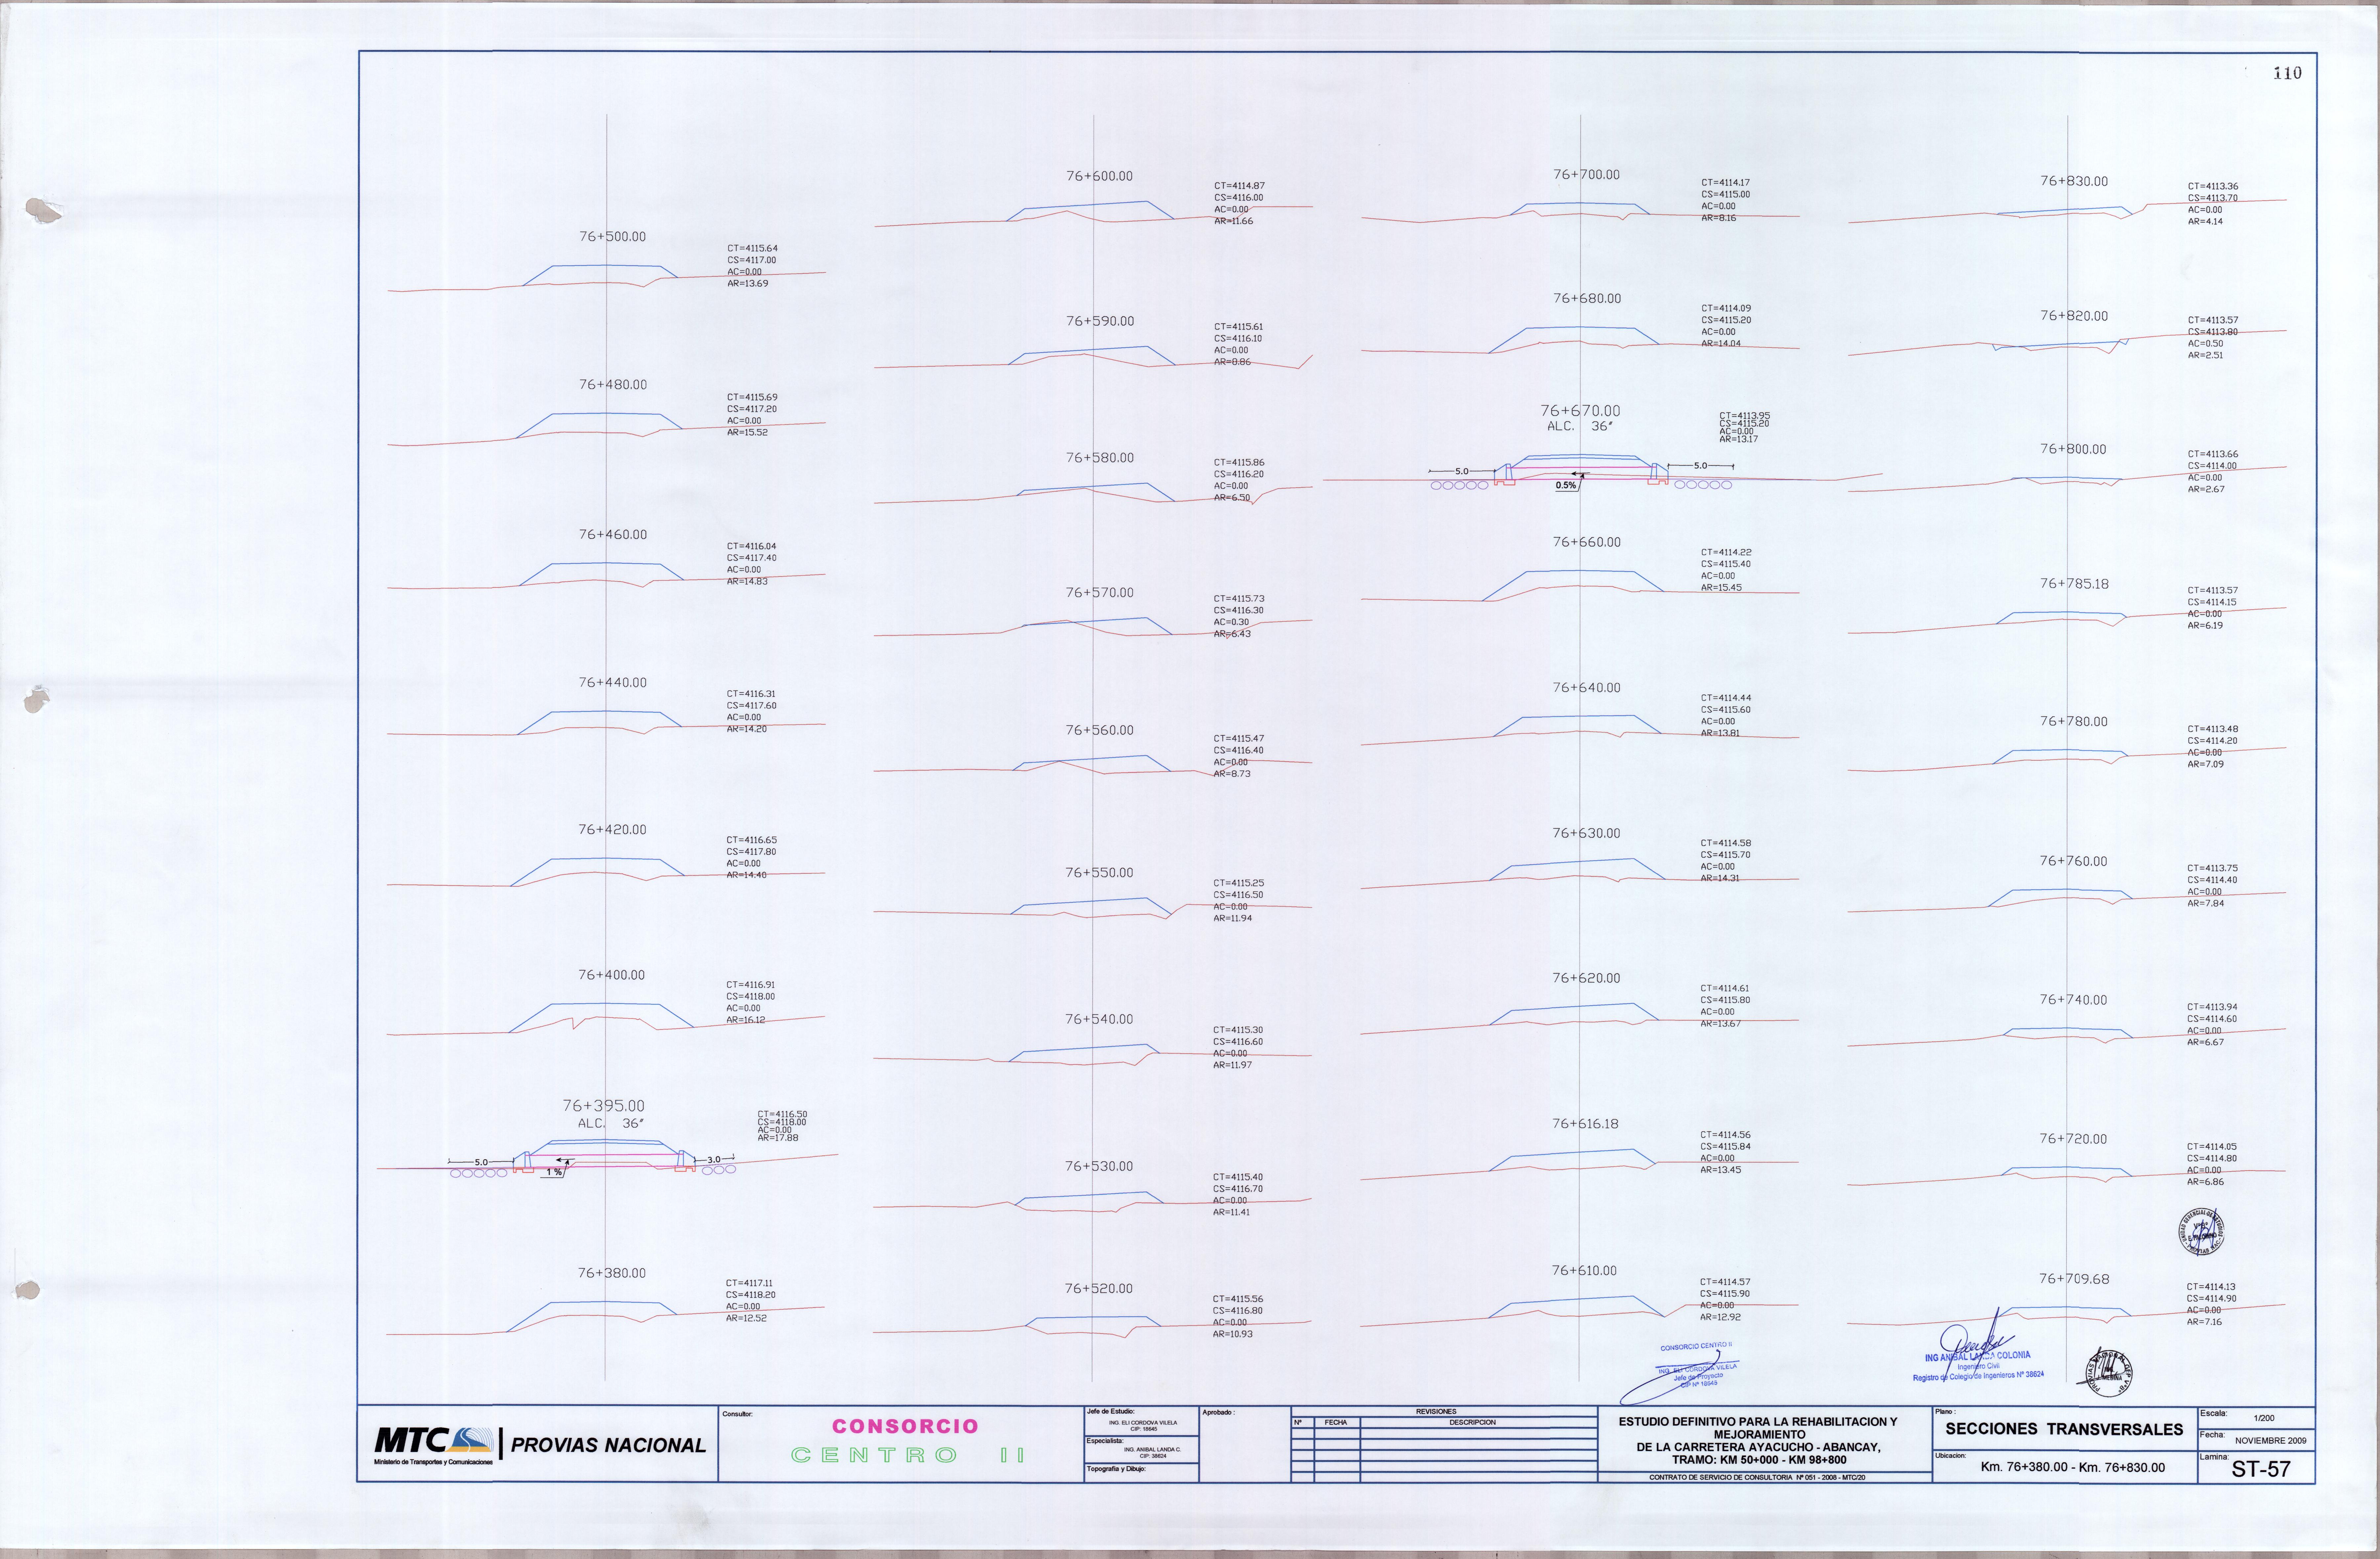Click section label '76+420.00'

(612, 830)
